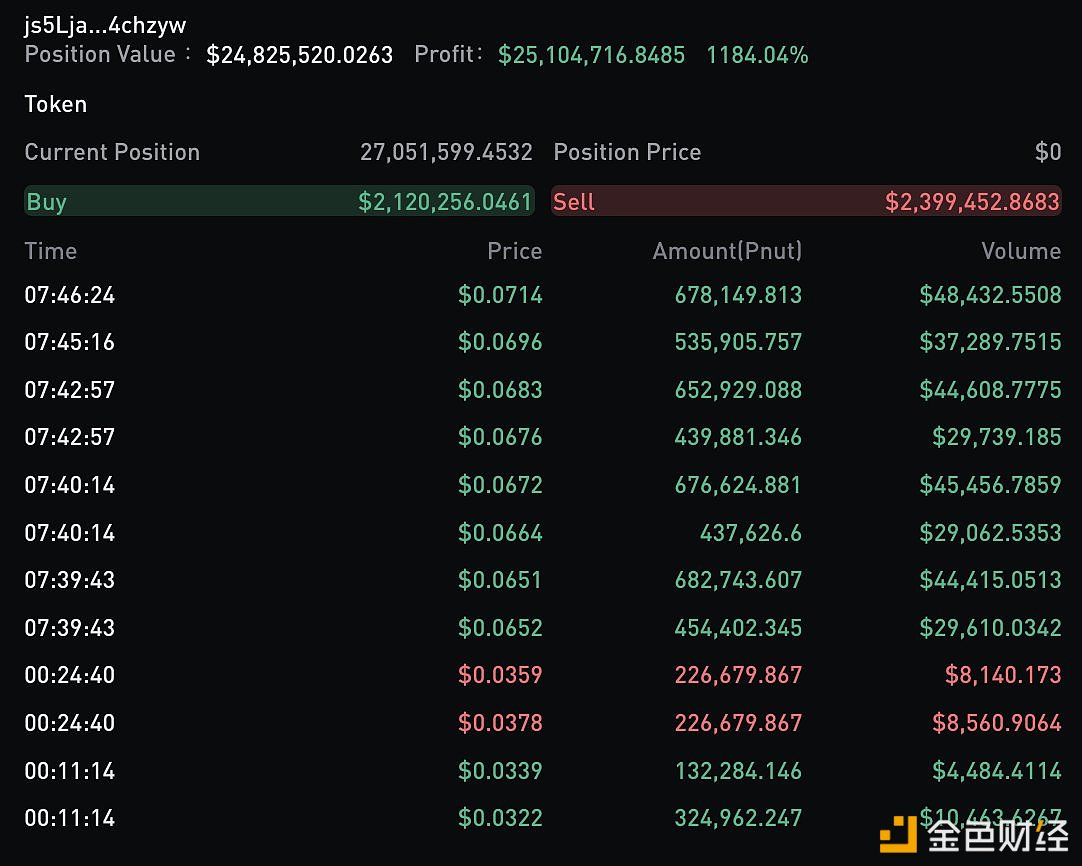Select the Position Value $24,825,520.0263

click(x=299, y=55)
